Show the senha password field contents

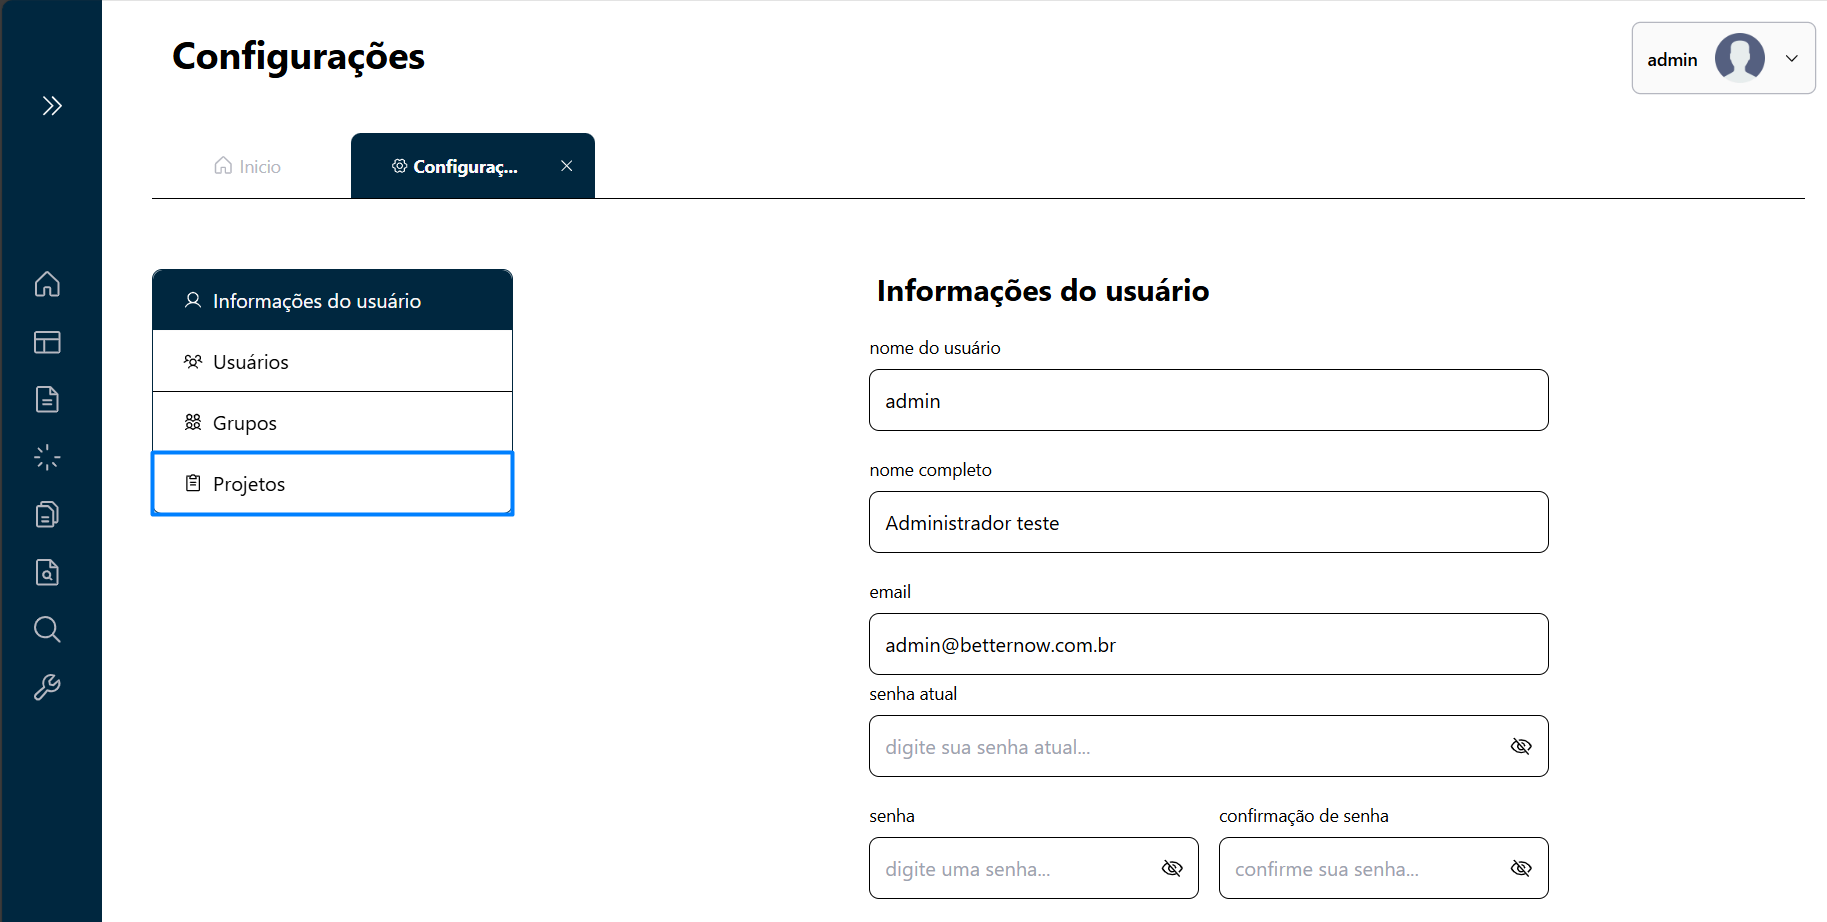pos(1172,868)
